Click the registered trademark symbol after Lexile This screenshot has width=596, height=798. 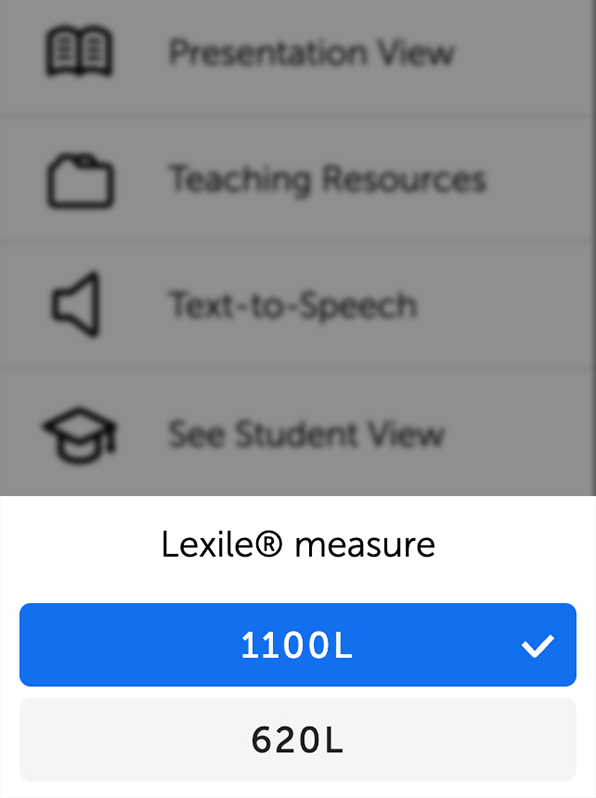tap(268, 543)
